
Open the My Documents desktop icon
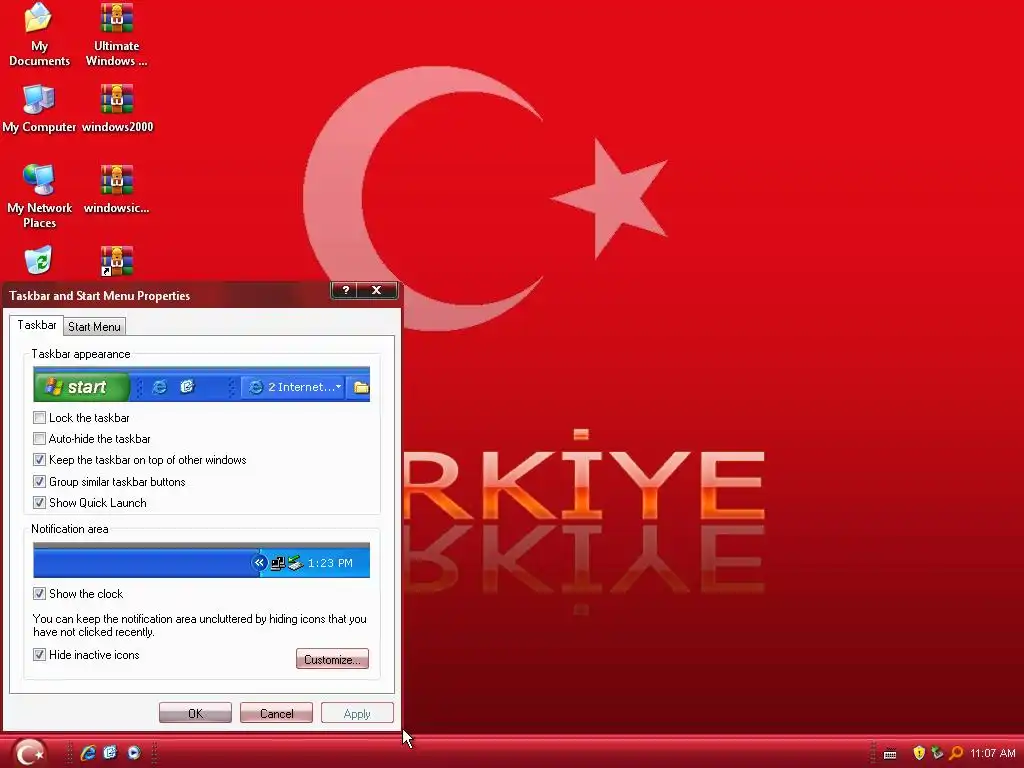click(39, 34)
